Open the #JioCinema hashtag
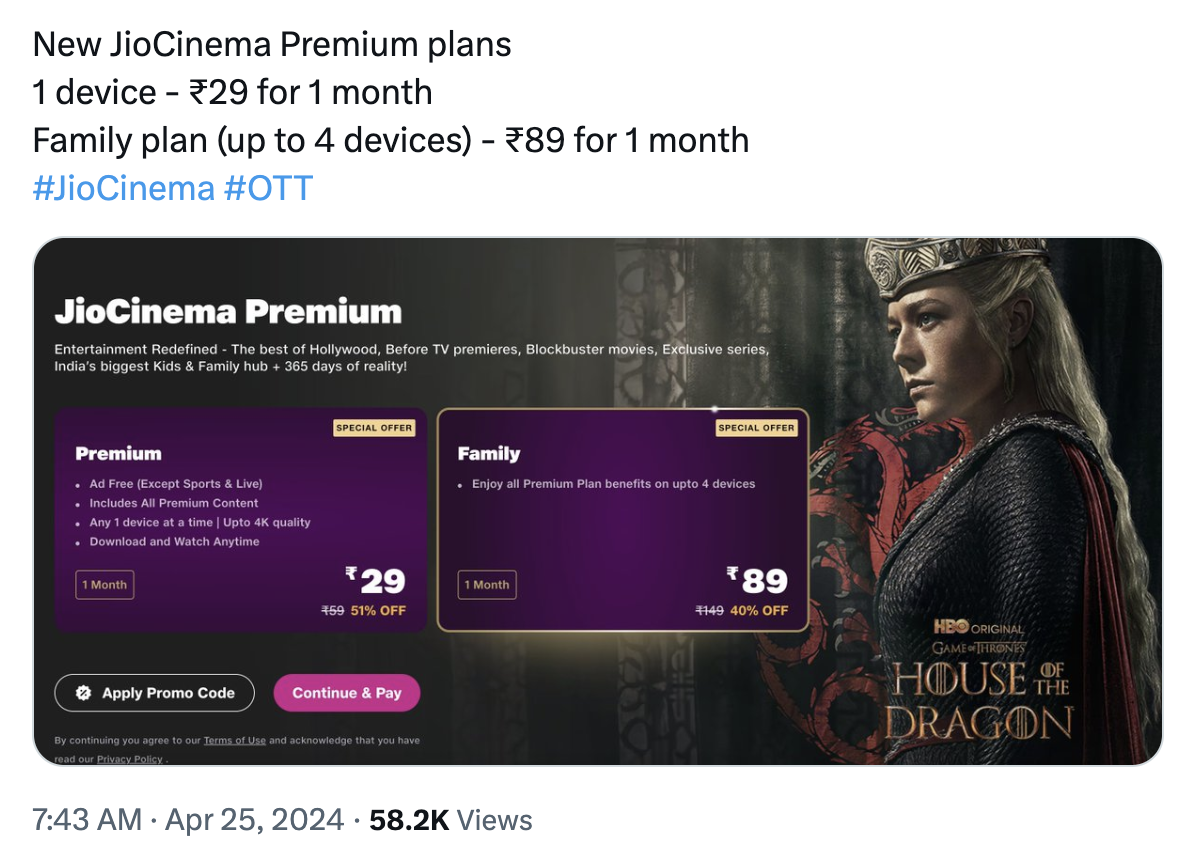Screen dimensions: 1196x860 point(123,187)
